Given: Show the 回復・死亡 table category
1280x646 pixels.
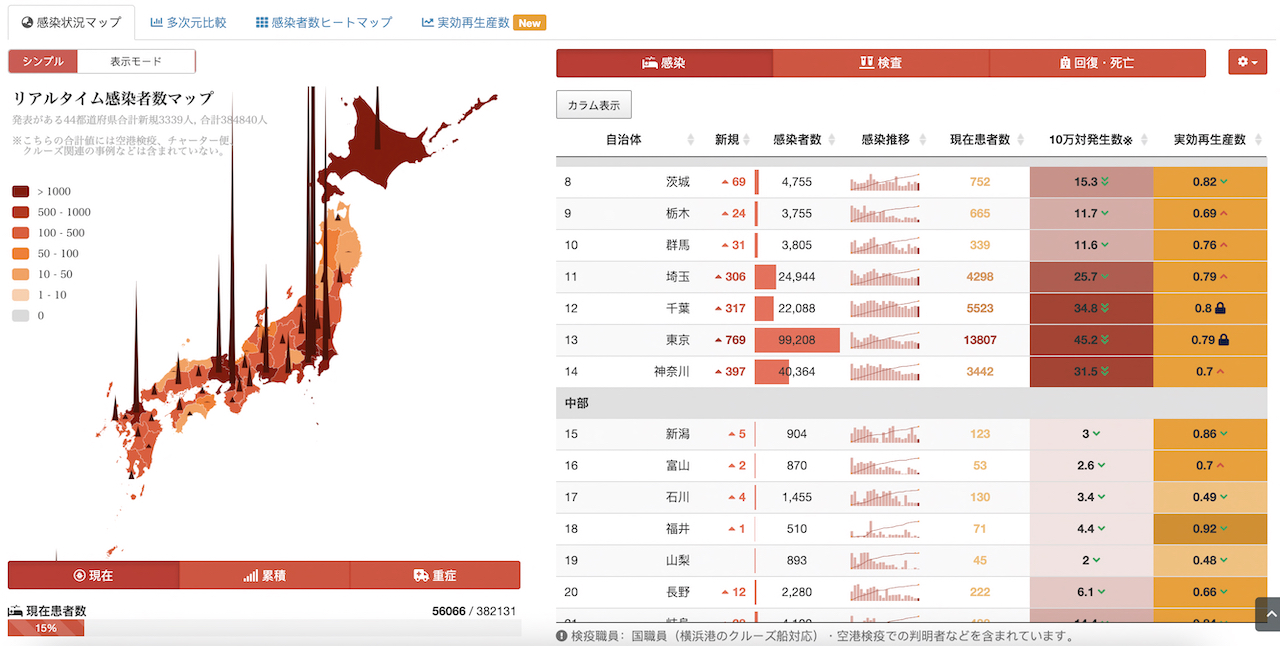Looking at the screenshot, I should tap(1097, 63).
